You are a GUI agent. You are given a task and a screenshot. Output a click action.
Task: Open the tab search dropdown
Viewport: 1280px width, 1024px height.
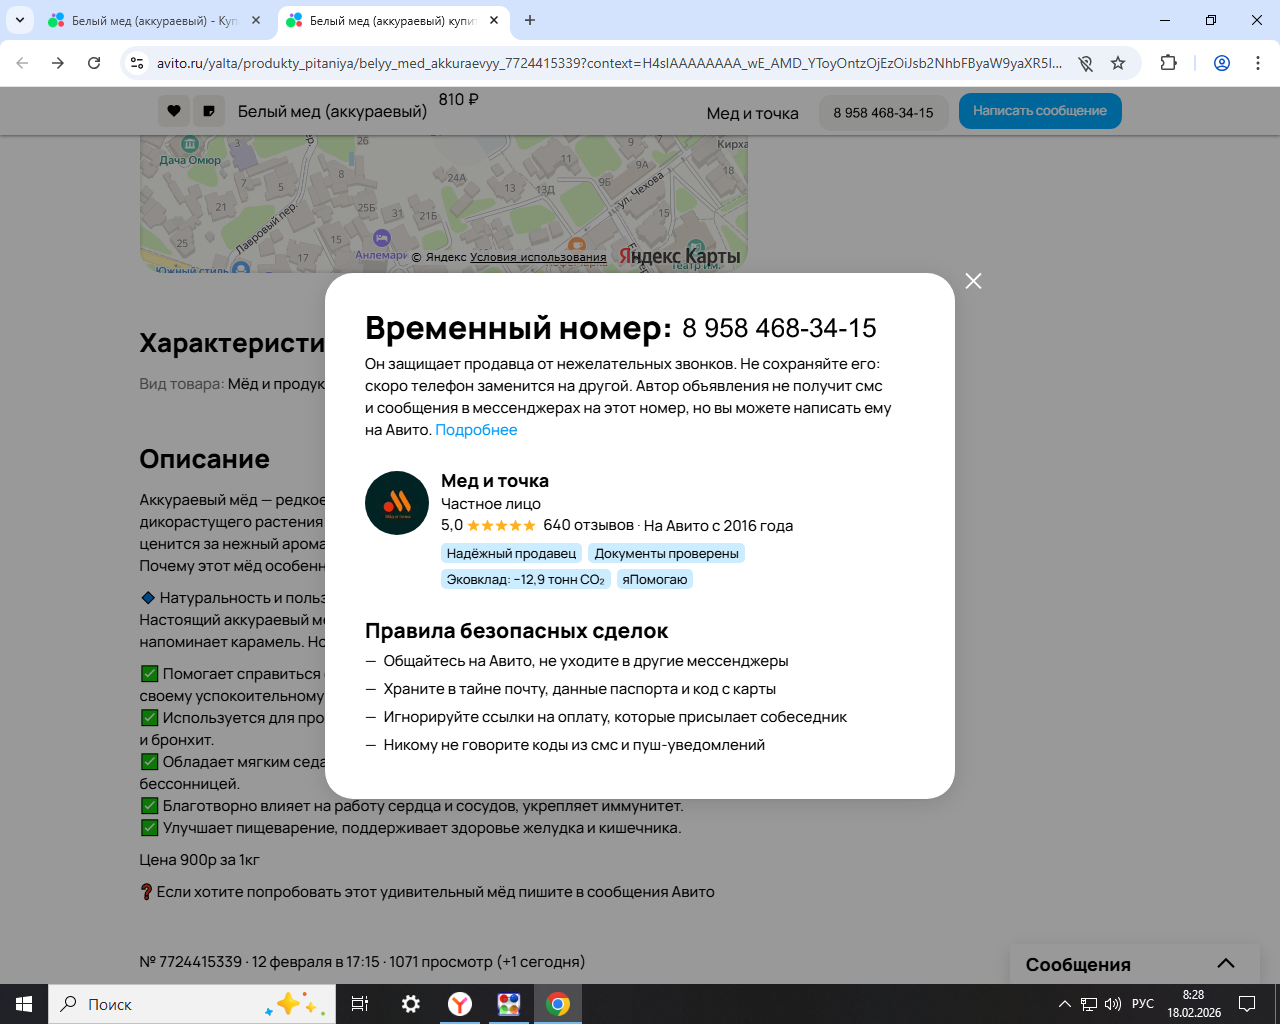coord(19,20)
